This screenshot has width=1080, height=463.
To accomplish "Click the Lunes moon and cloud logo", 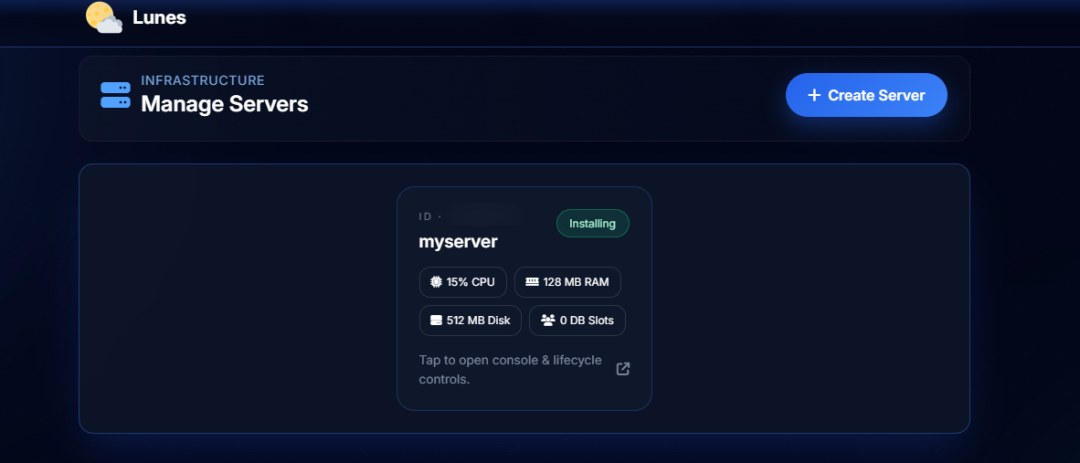I will tap(103, 18).
